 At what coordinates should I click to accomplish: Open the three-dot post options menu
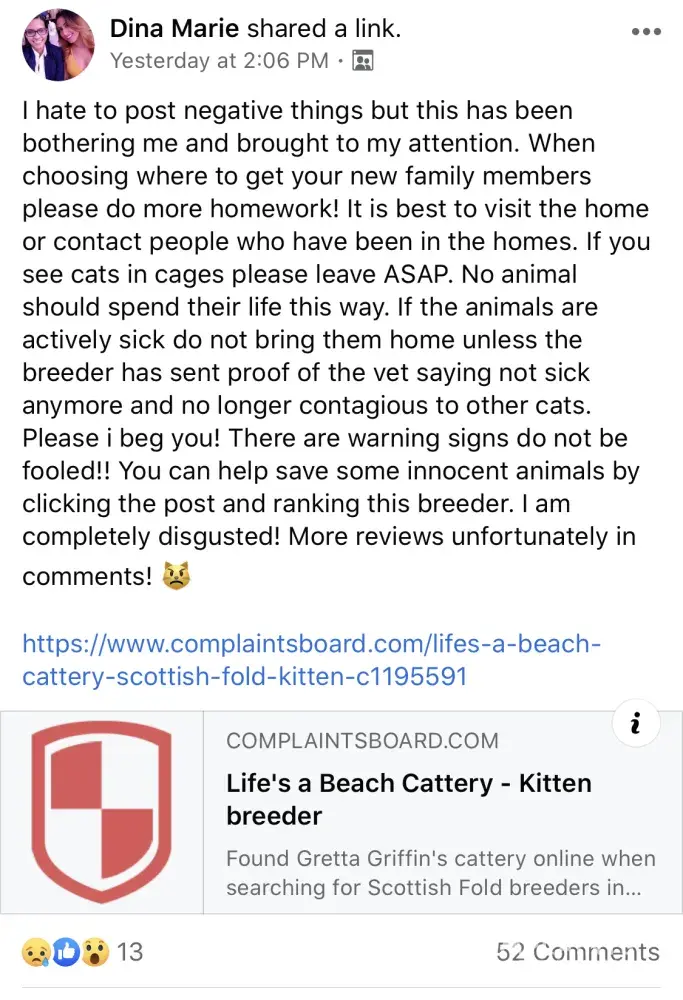pos(647,31)
